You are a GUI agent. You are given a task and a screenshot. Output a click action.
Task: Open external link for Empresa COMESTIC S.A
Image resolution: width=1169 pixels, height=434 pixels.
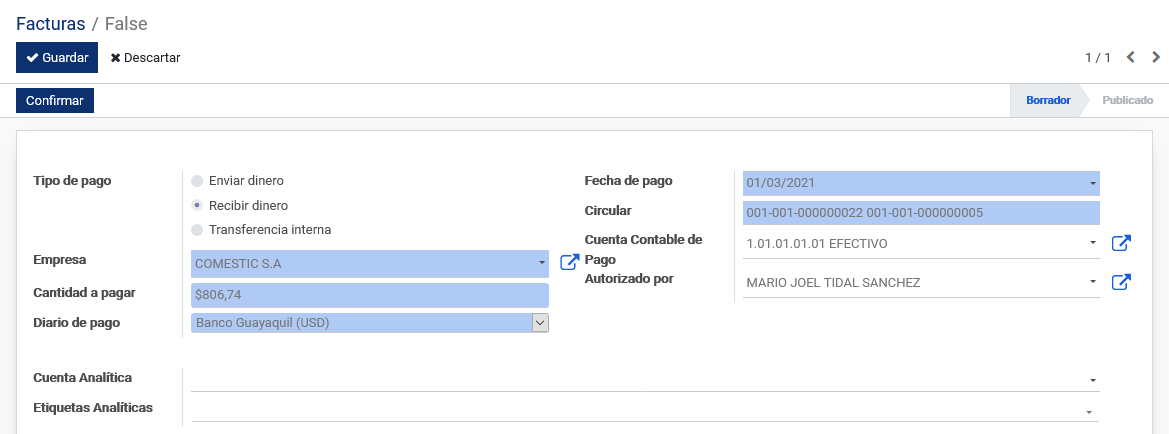(570, 262)
